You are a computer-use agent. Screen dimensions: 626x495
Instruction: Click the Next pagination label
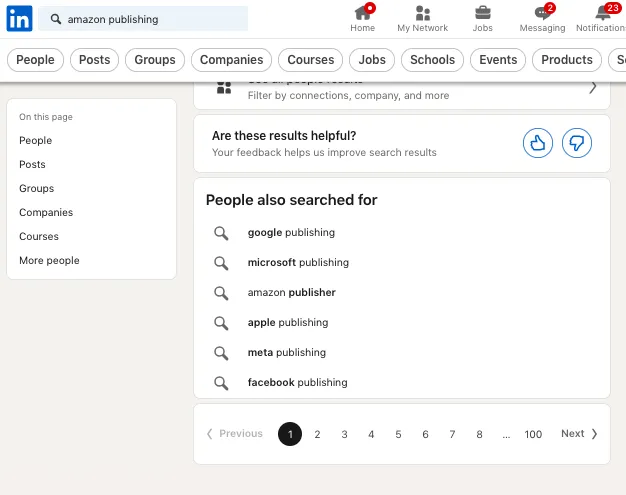[x=573, y=434]
